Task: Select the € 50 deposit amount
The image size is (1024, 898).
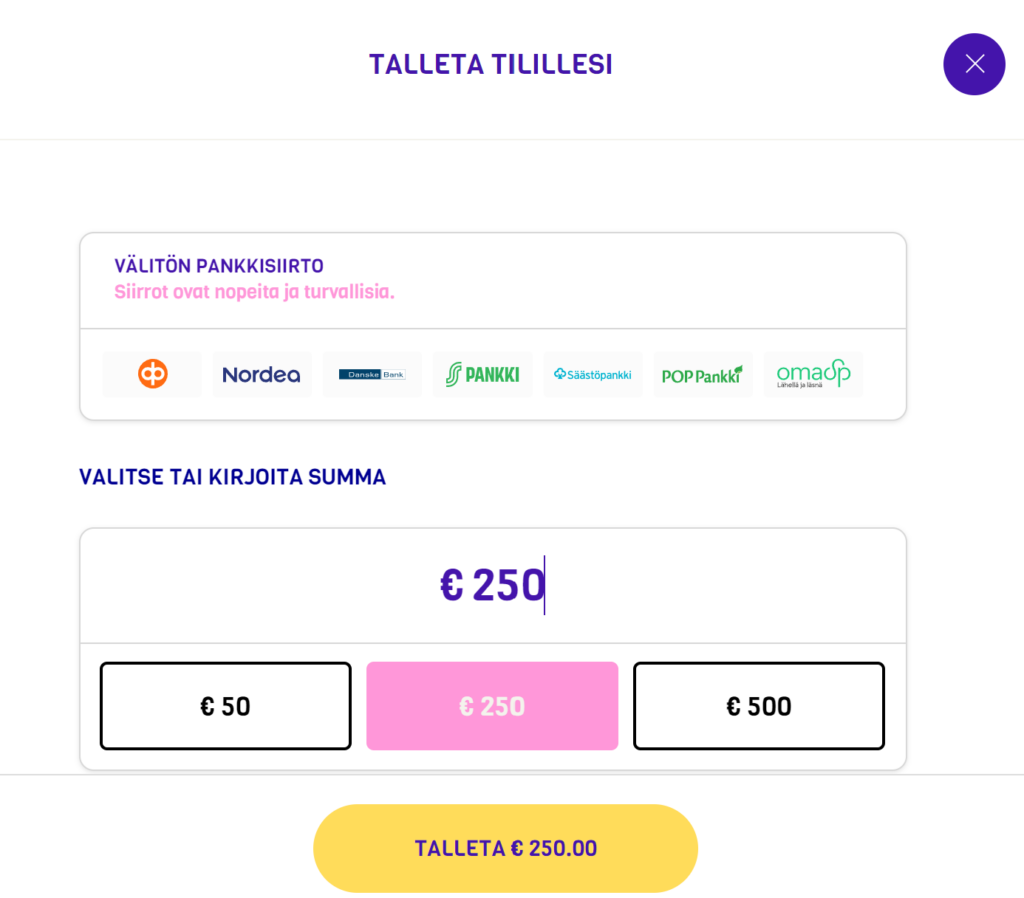Action: (224, 705)
